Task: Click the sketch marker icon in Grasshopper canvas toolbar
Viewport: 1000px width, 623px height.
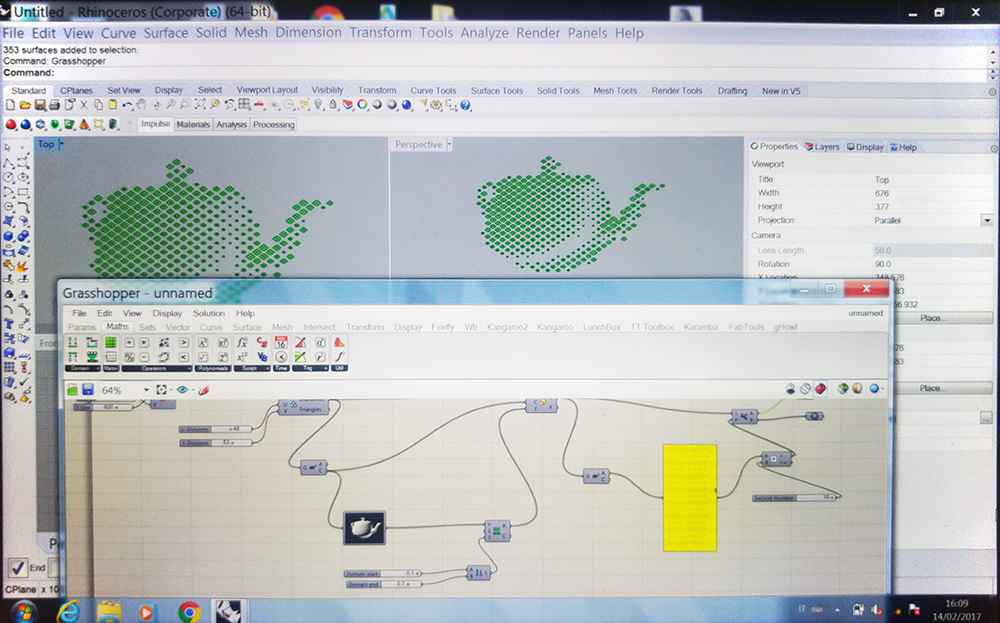Action: click(x=203, y=390)
